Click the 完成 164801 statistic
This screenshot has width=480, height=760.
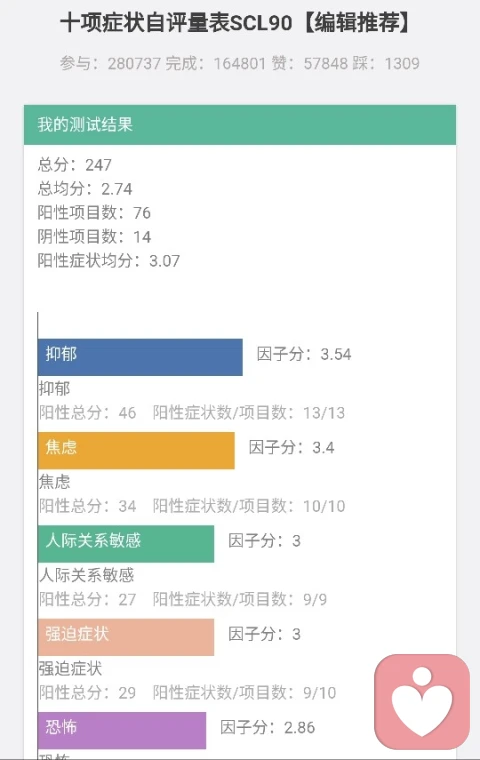[x=216, y=63]
